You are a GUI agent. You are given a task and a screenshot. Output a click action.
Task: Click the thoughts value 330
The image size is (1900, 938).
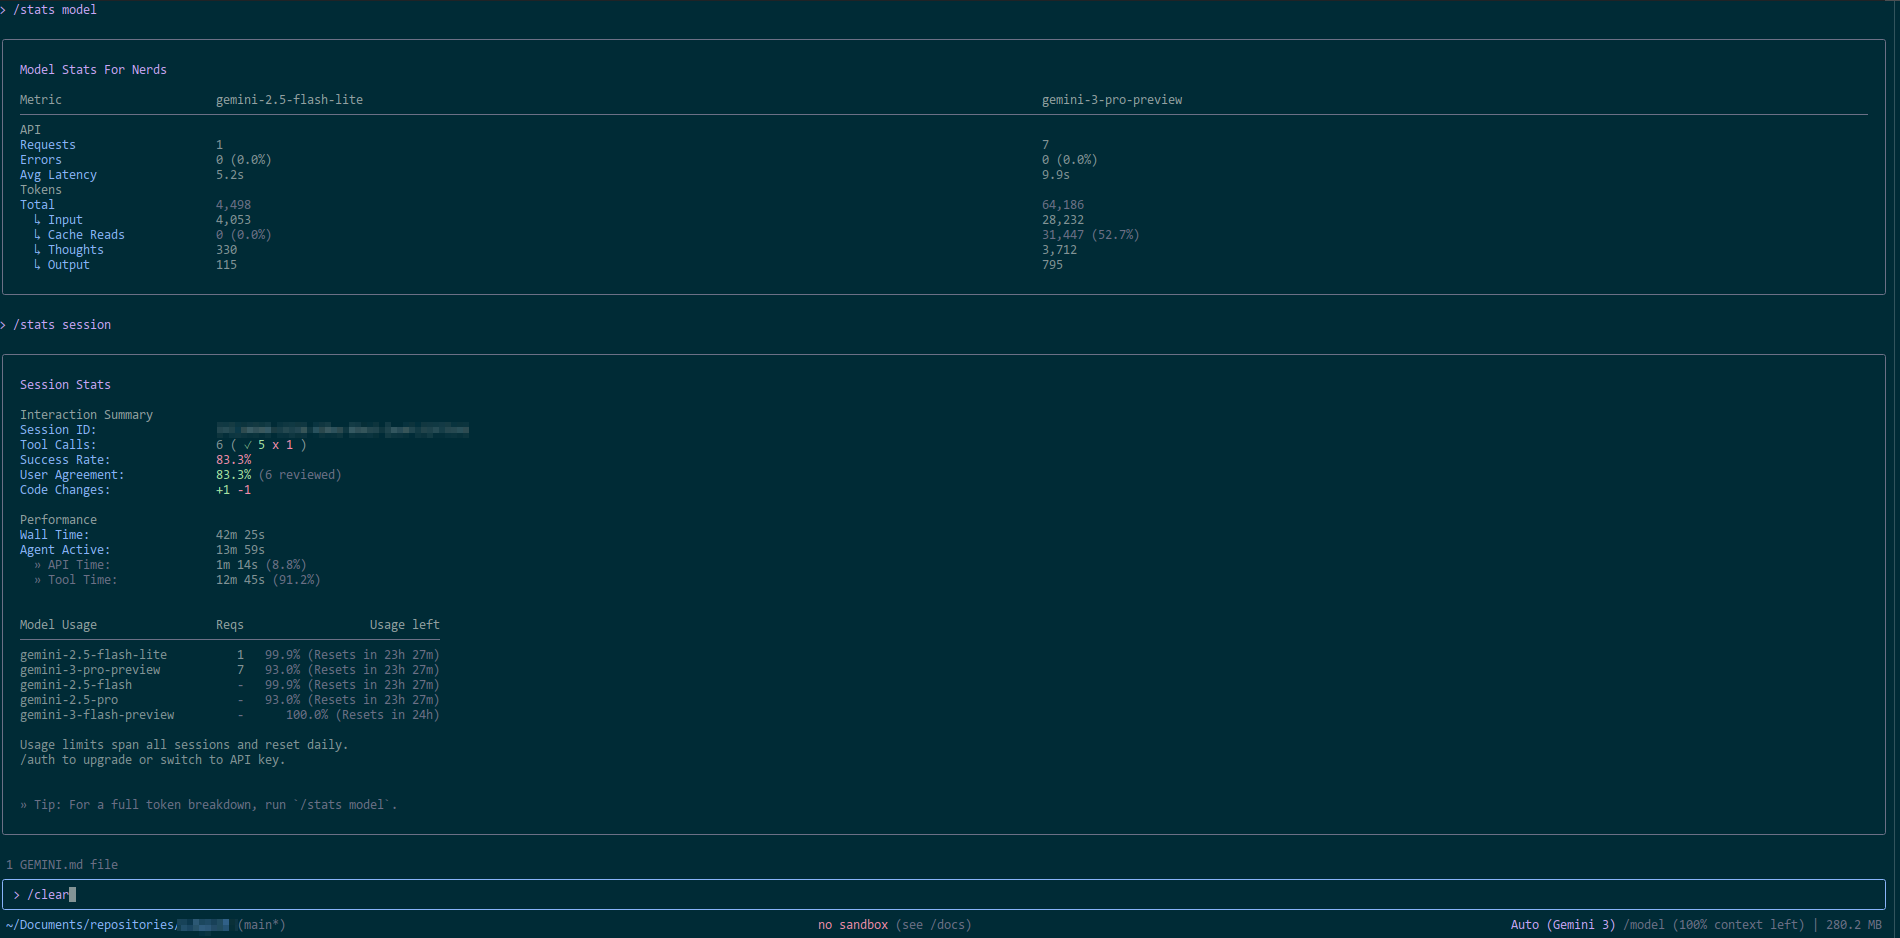(227, 250)
